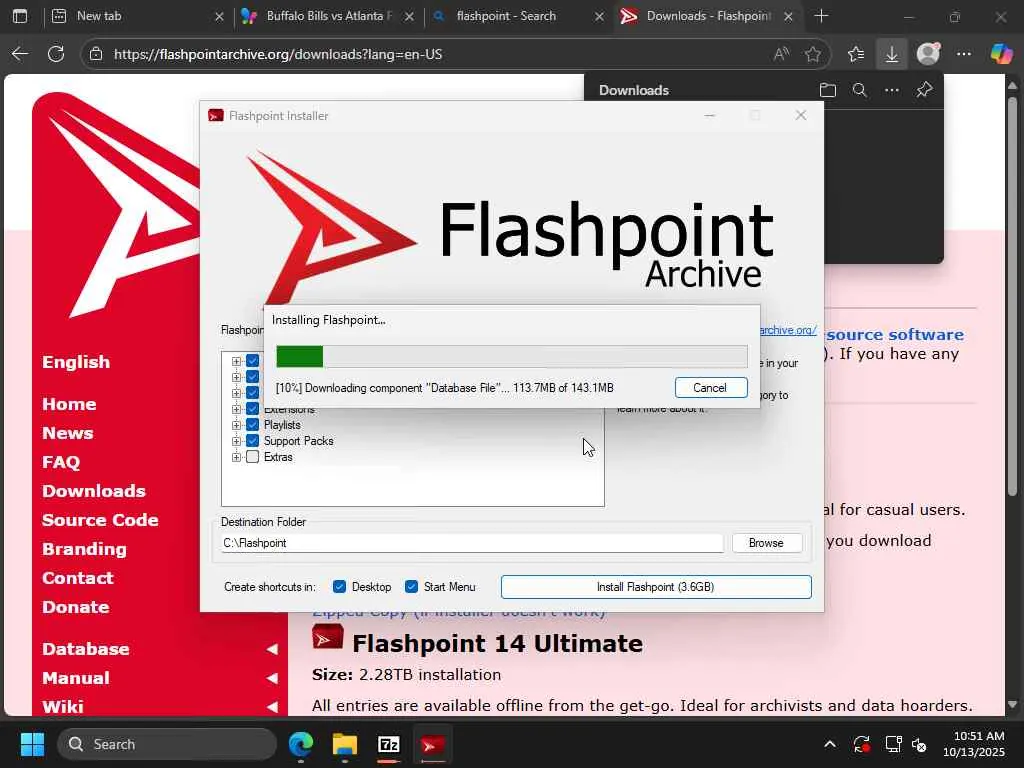Click the taskbar Search box
Viewport: 1024px width, 768px height.
[167, 744]
